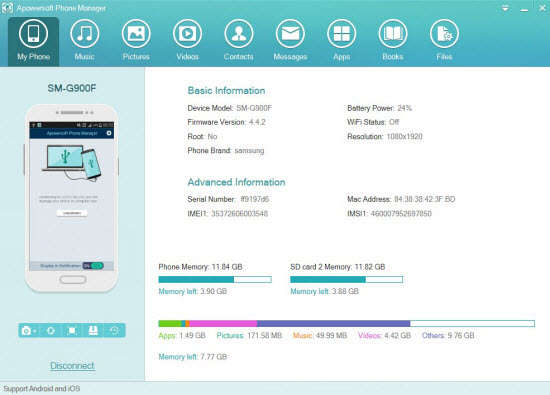The image size is (550, 395).
Task: Click the Resolution 1080x1920 value
Action: pyautogui.click(x=404, y=136)
